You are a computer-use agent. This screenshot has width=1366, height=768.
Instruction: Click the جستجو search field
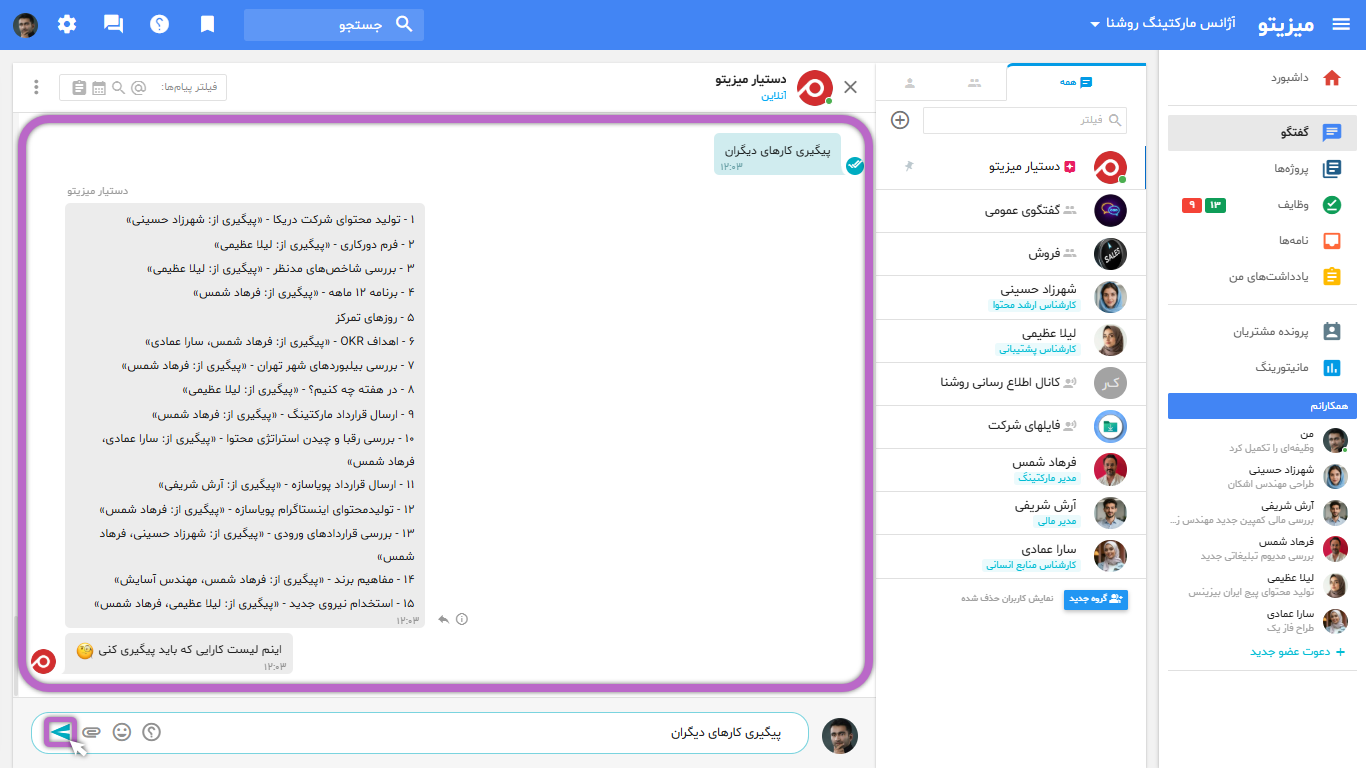click(334, 25)
